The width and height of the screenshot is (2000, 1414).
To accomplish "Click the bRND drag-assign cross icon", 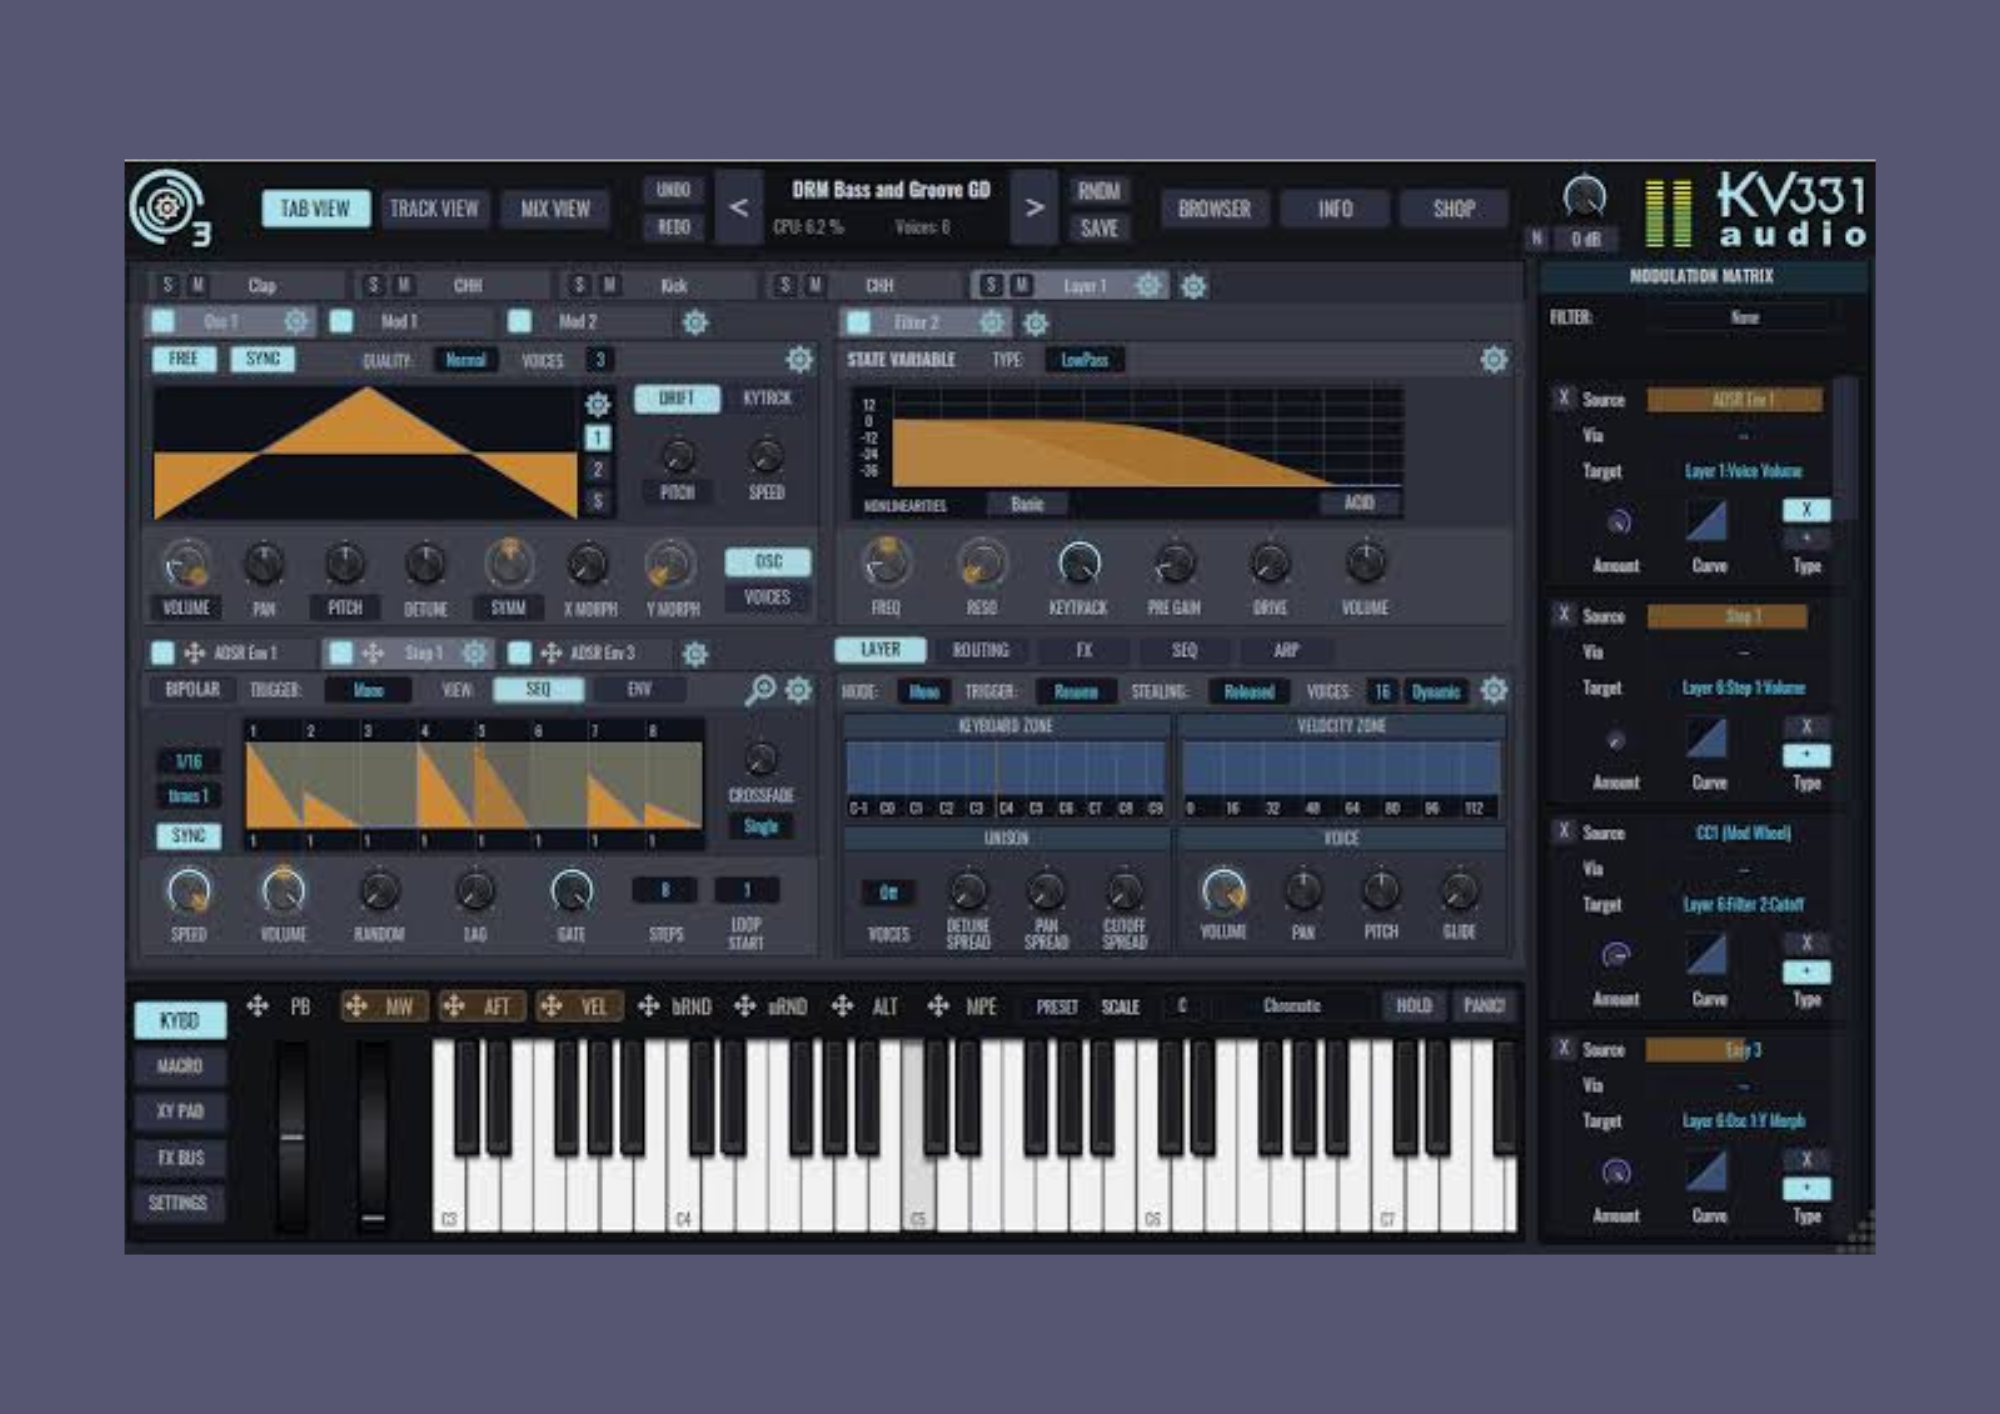I will coord(648,1006).
